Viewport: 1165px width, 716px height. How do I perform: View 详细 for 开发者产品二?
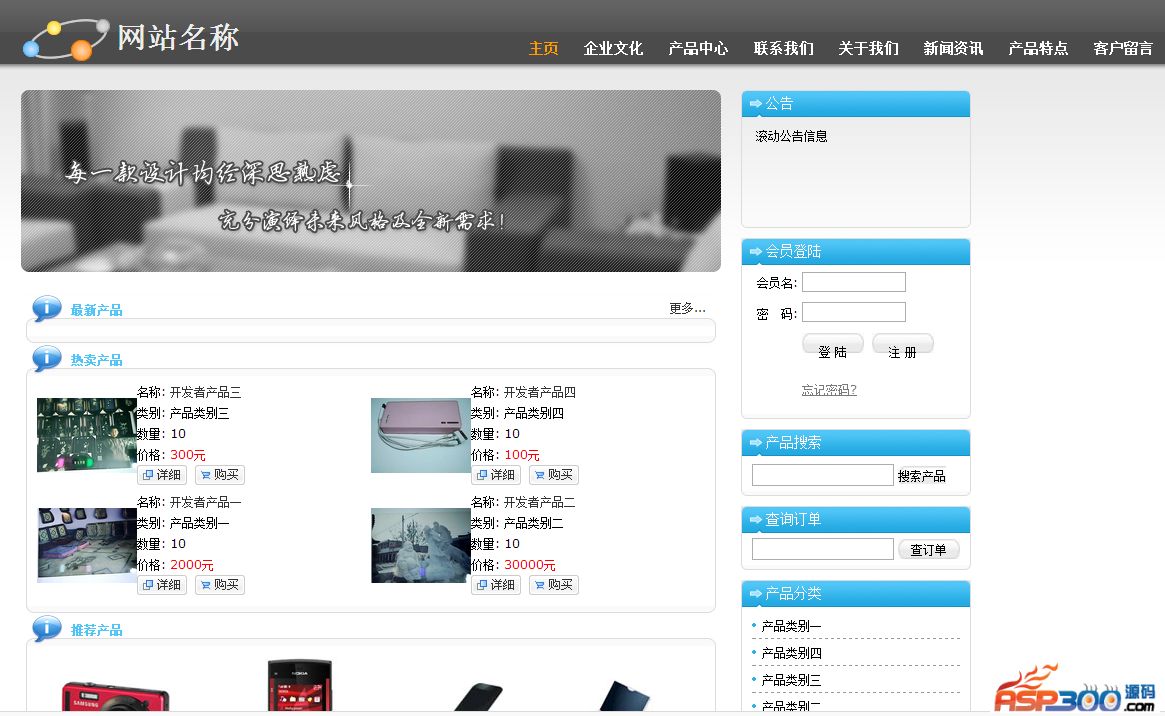[496, 585]
